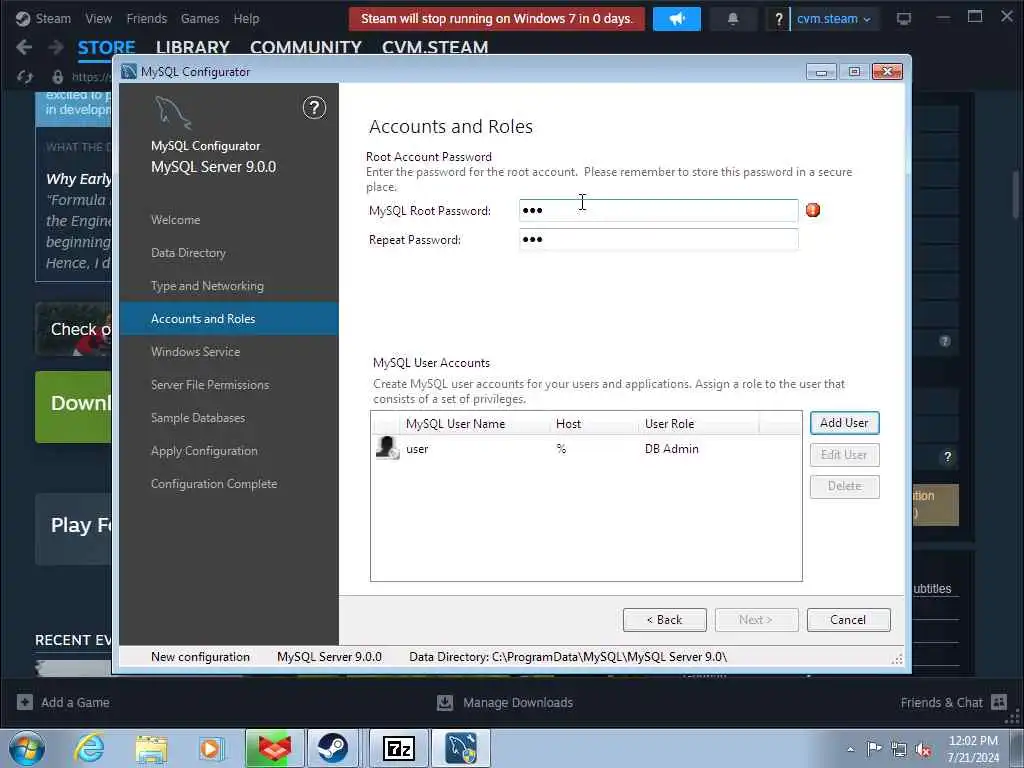Open the Windows Start orb
This screenshot has width=1024, height=768.
click(27, 748)
